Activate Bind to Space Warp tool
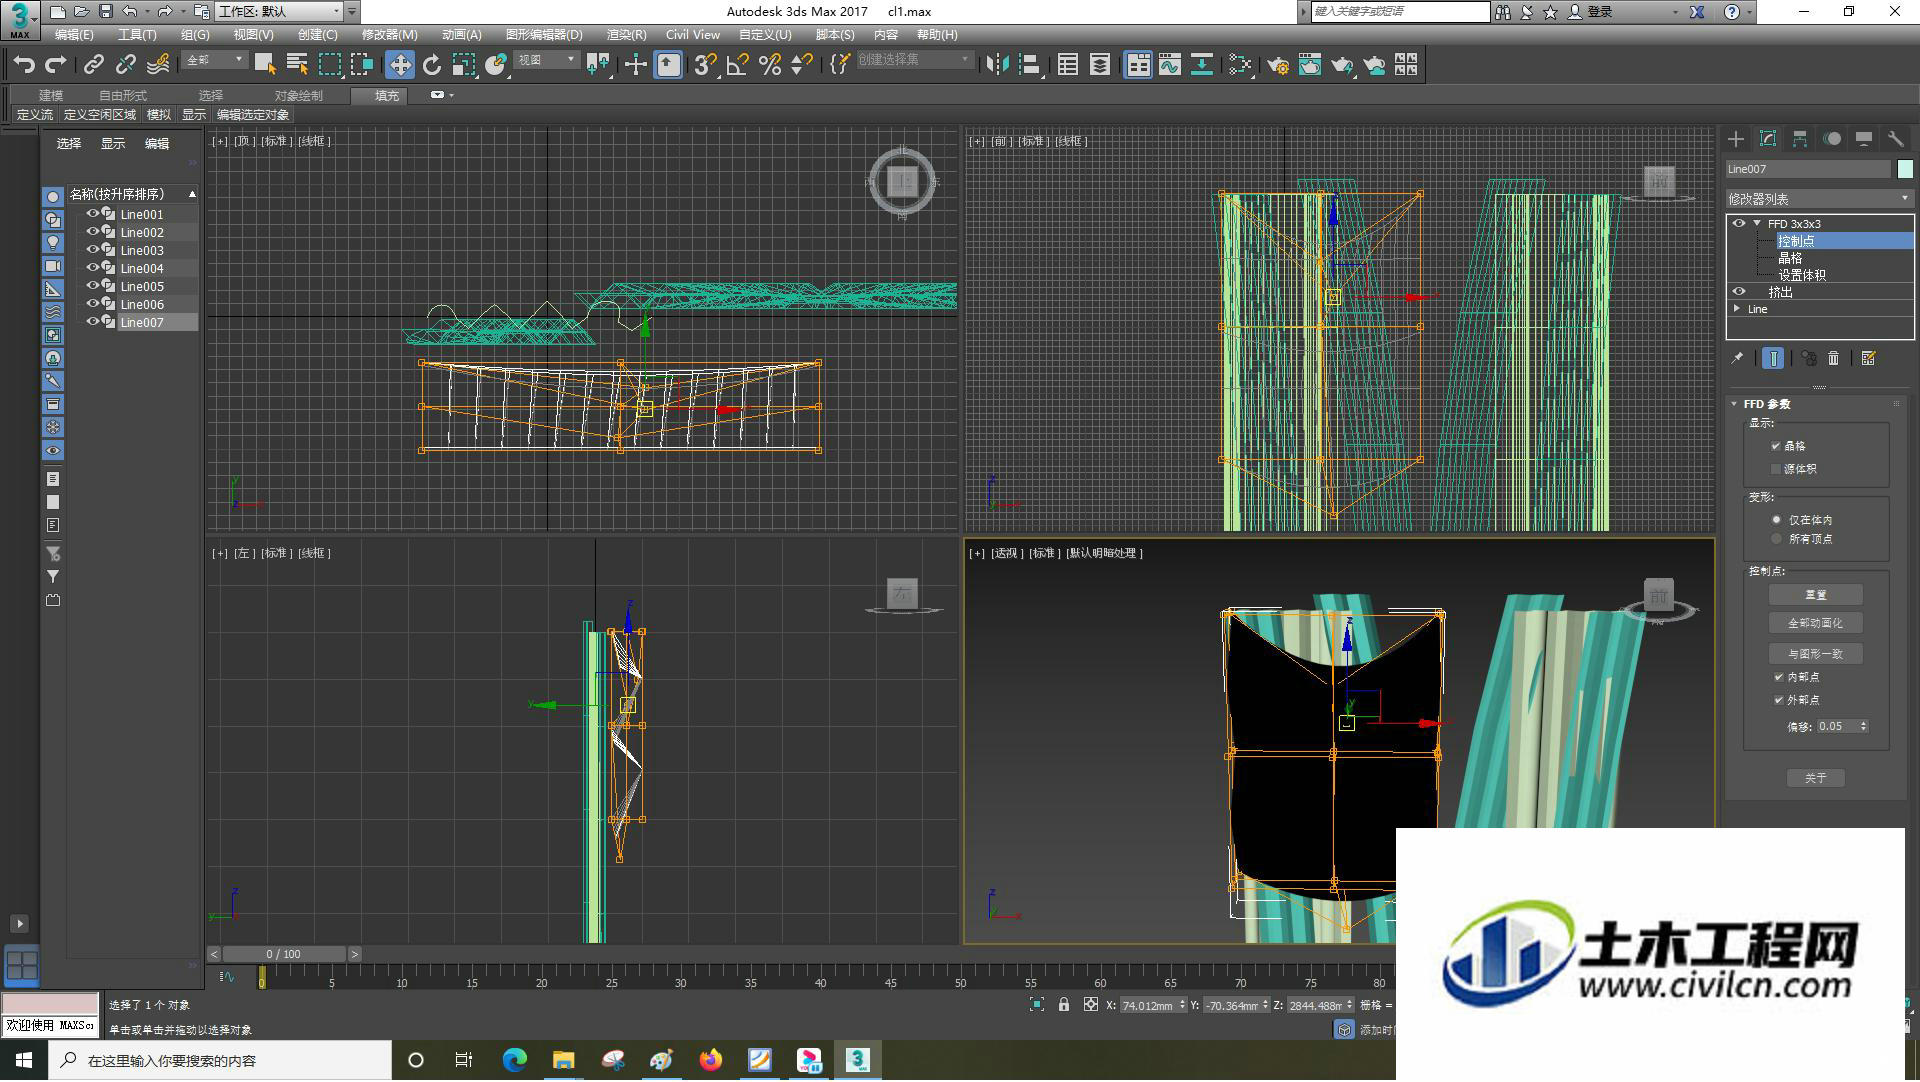 (158, 65)
